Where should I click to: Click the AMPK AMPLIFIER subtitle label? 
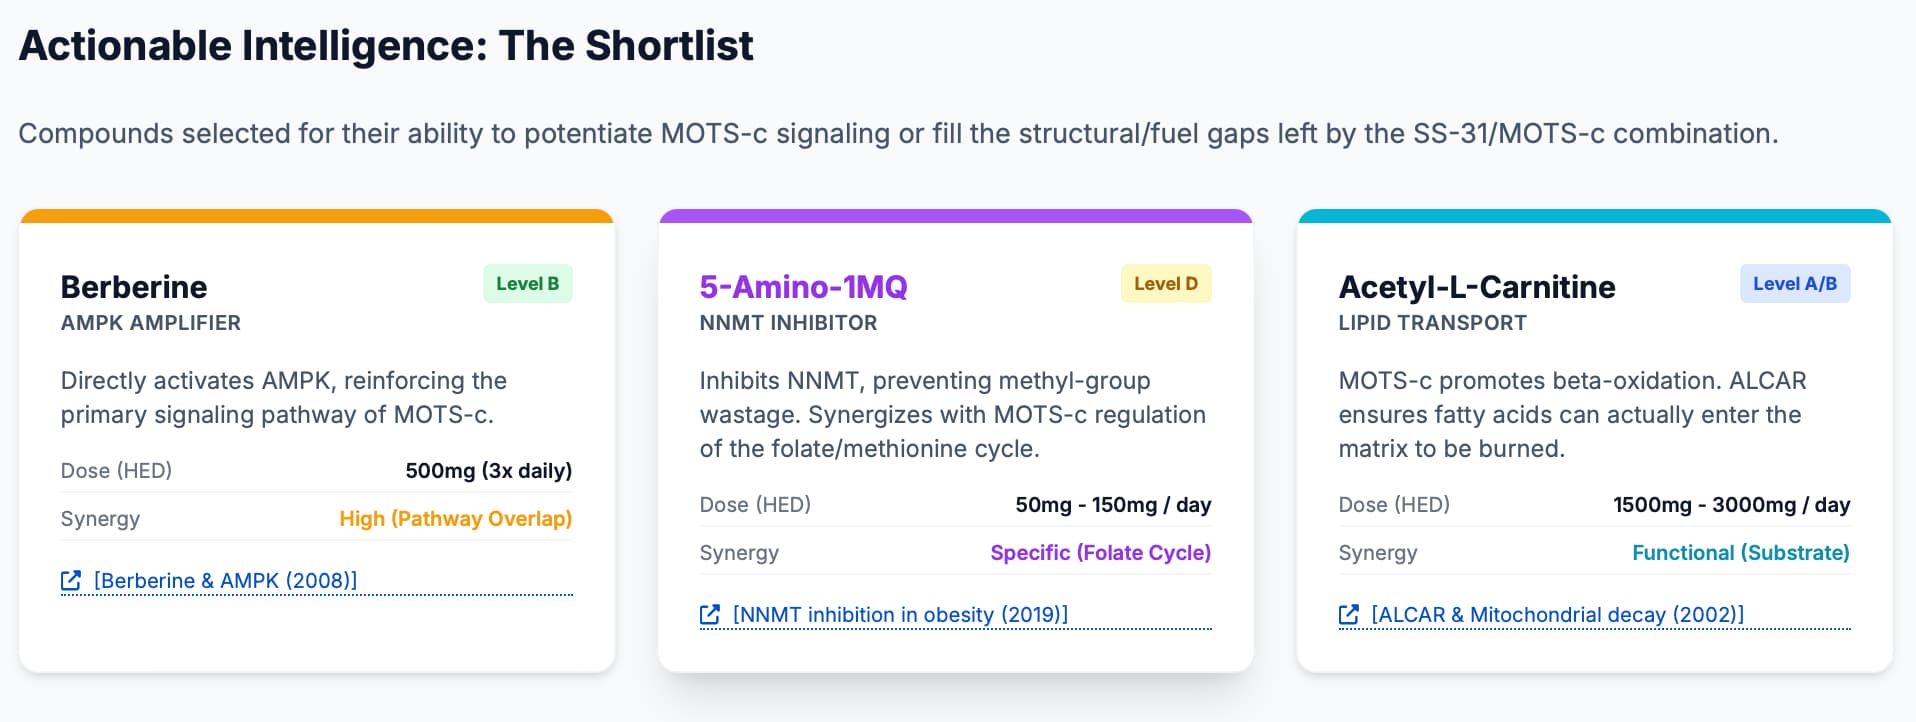click(x=151, y=323)
